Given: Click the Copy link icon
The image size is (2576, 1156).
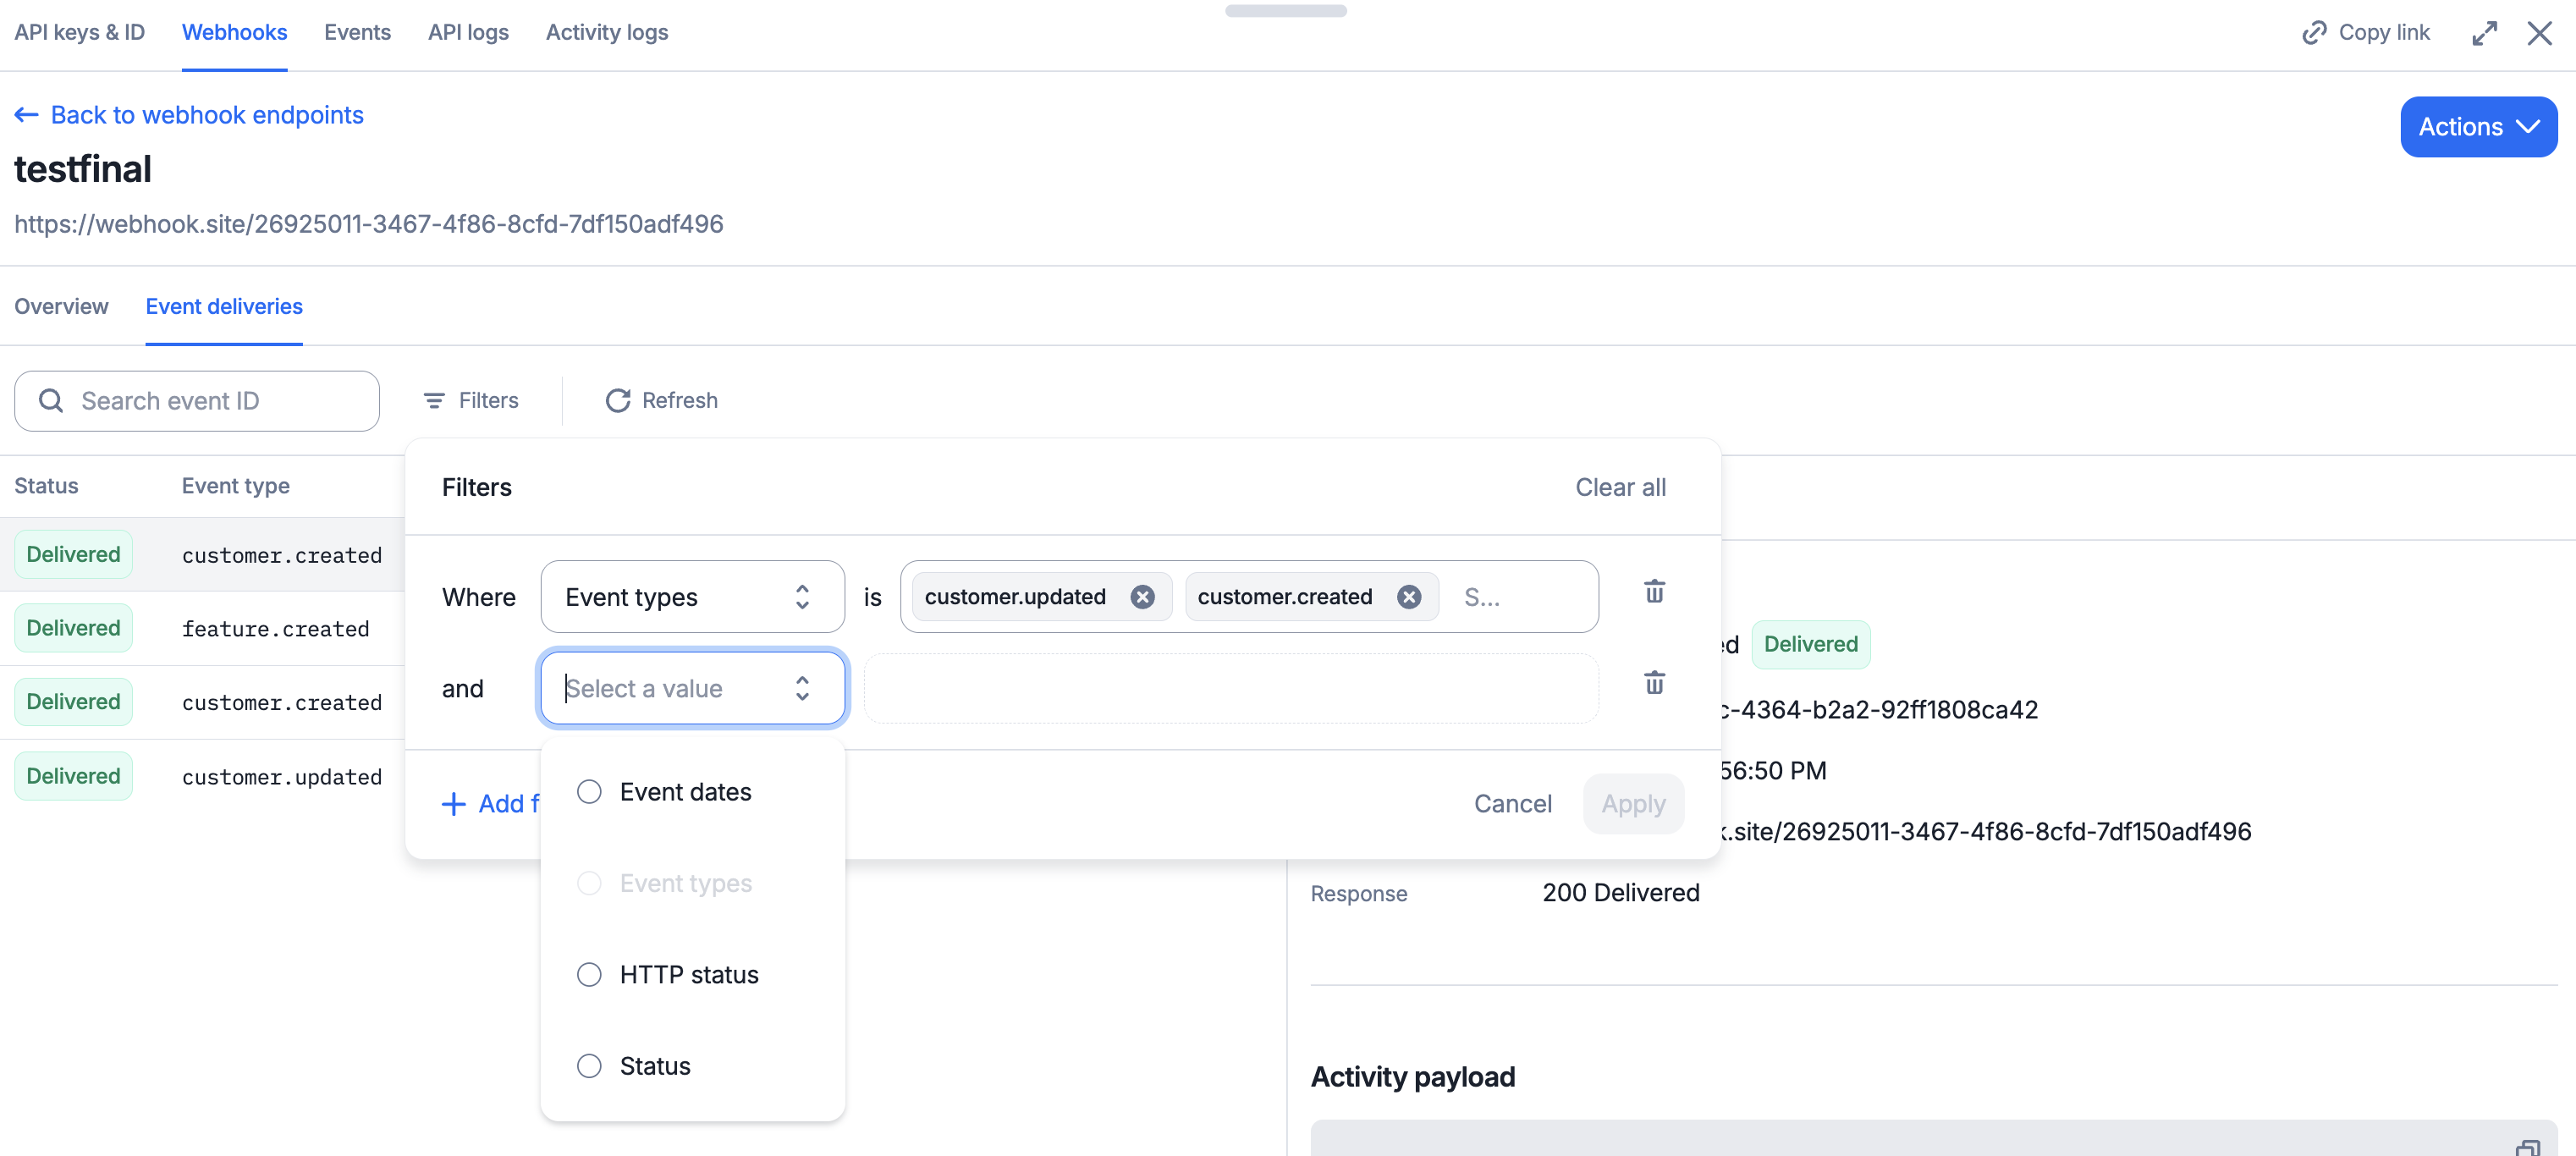Looking at the screenshot, I should [2314, 33].
